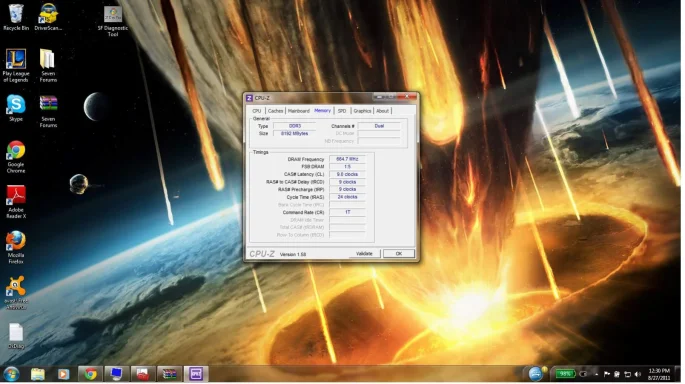
Task: Open the taskbar clock and date
Action: coord(659,374)
